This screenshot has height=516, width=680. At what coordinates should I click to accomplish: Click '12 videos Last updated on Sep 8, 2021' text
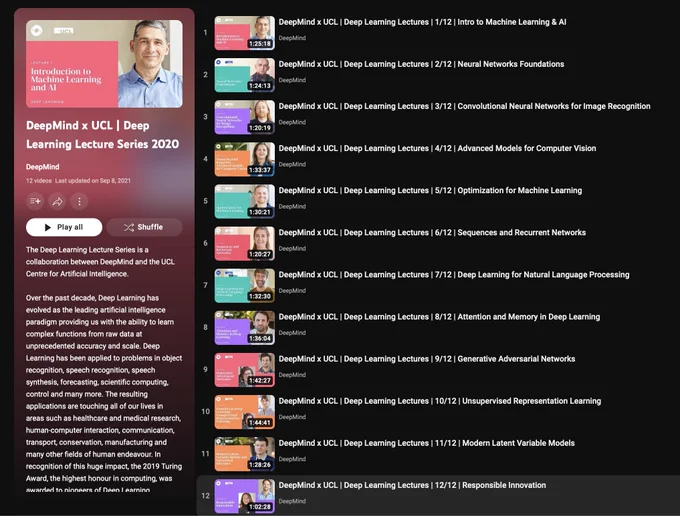pyautogui.click(x=78, y=181)
